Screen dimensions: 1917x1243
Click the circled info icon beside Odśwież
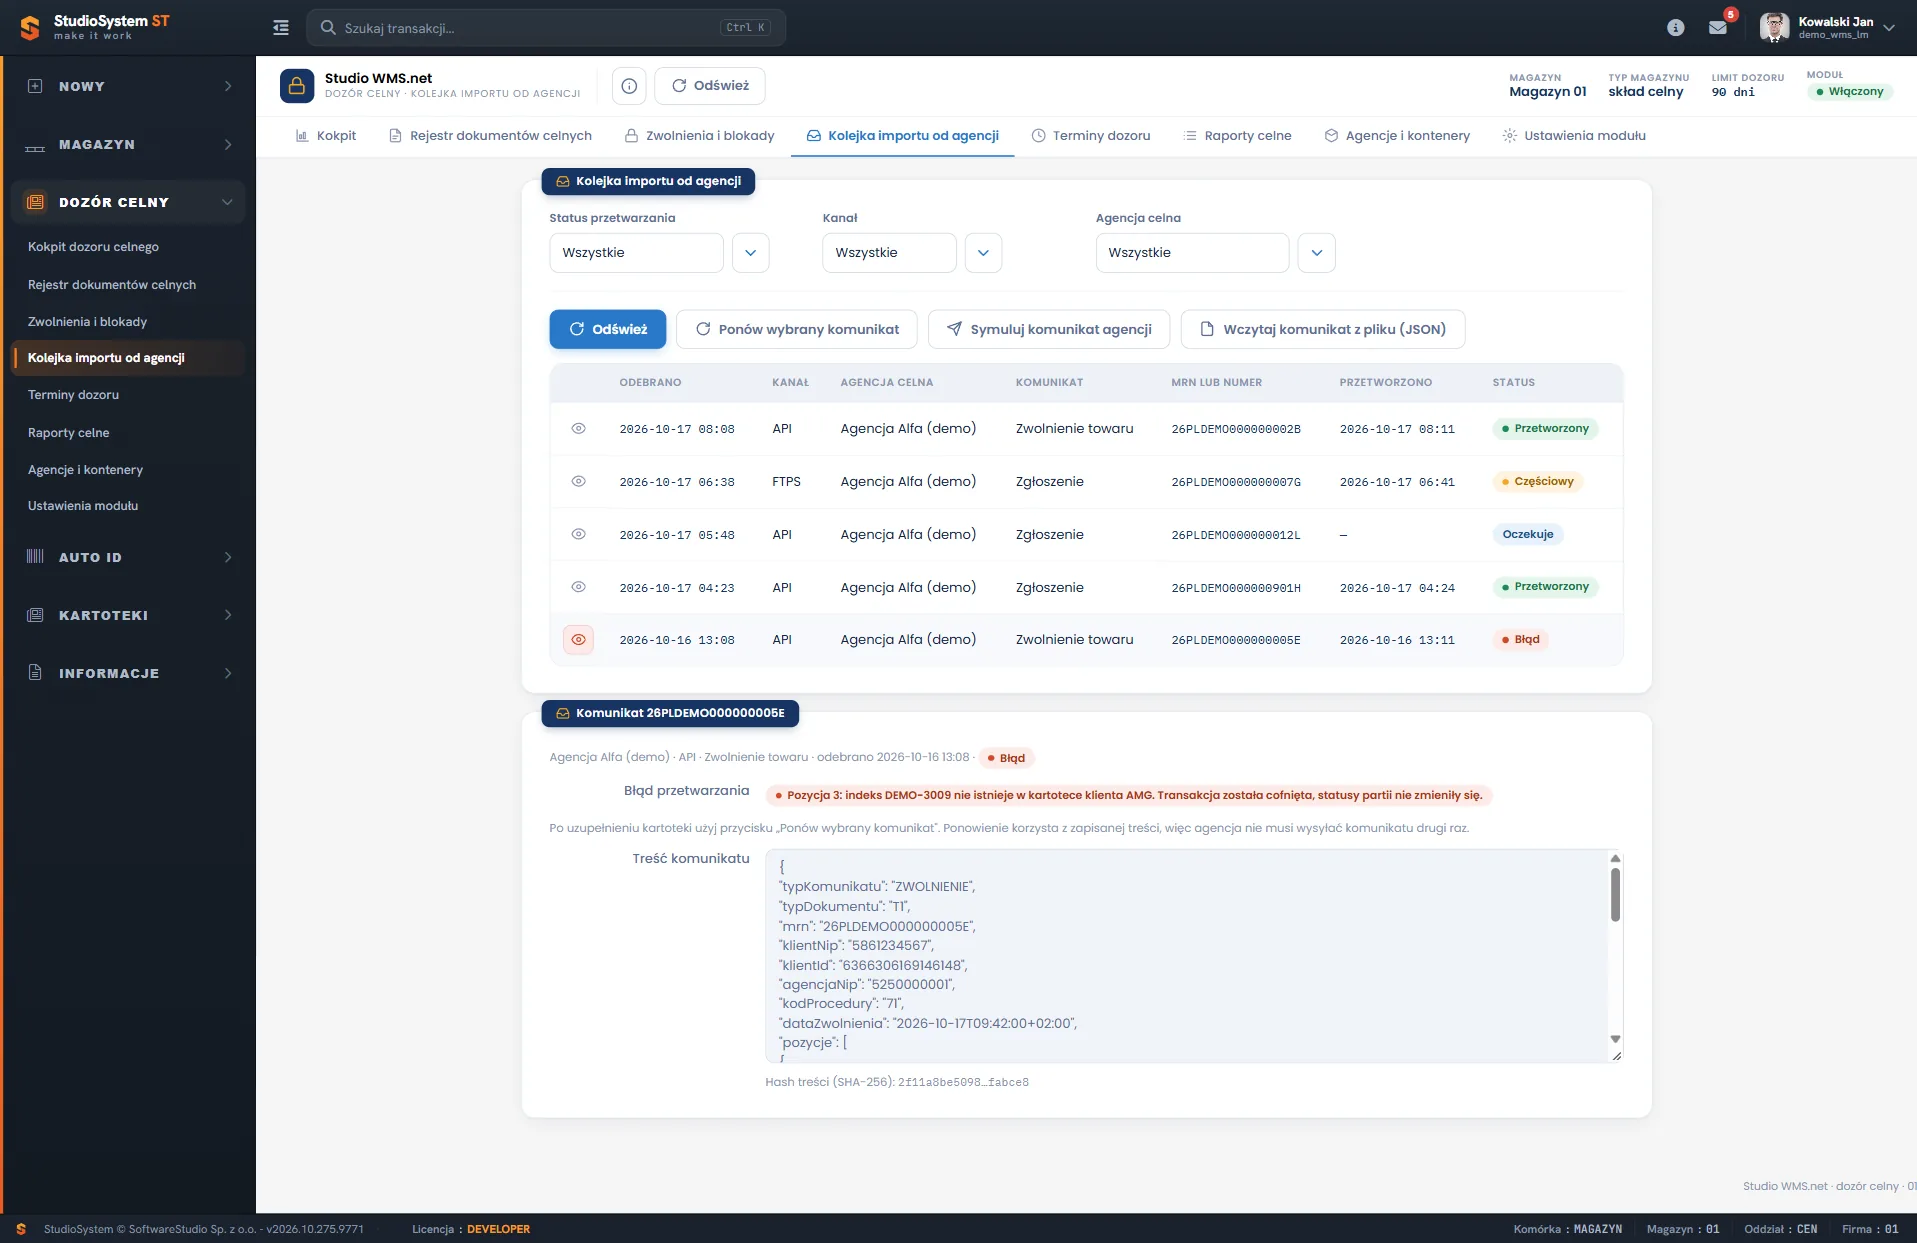click(629, 86)
